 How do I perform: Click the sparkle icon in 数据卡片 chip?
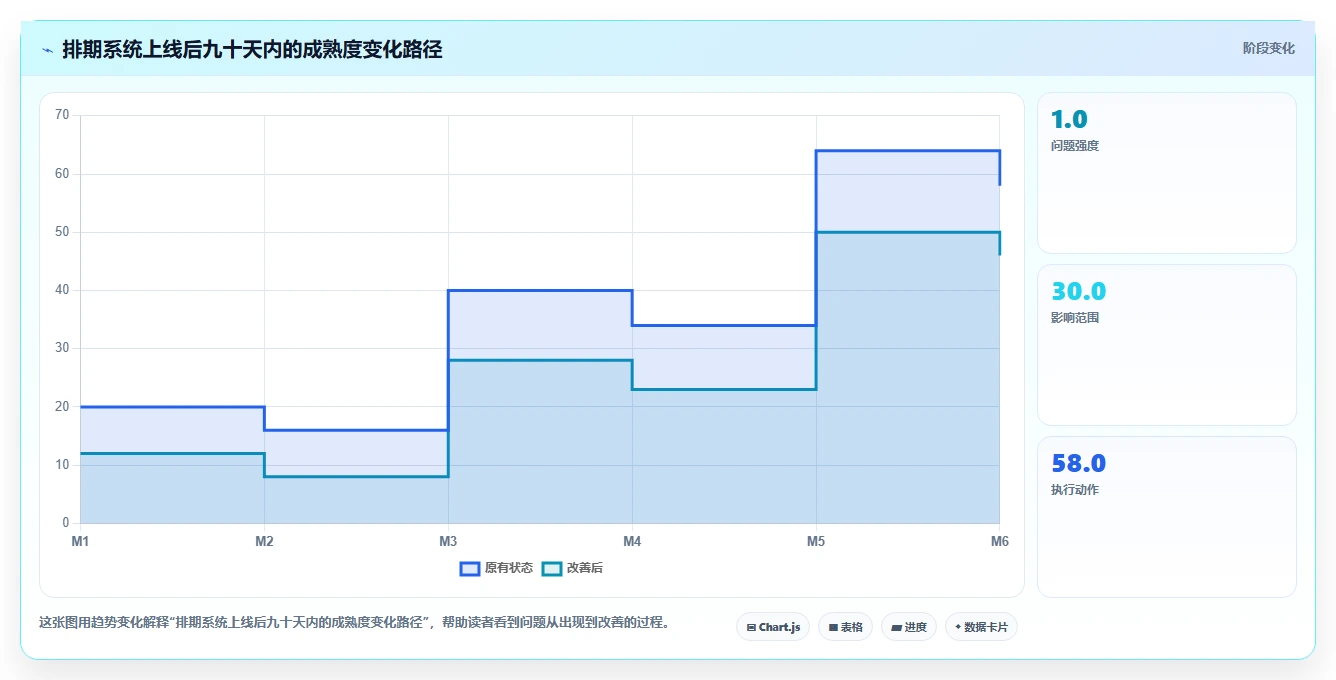(958, 627)
